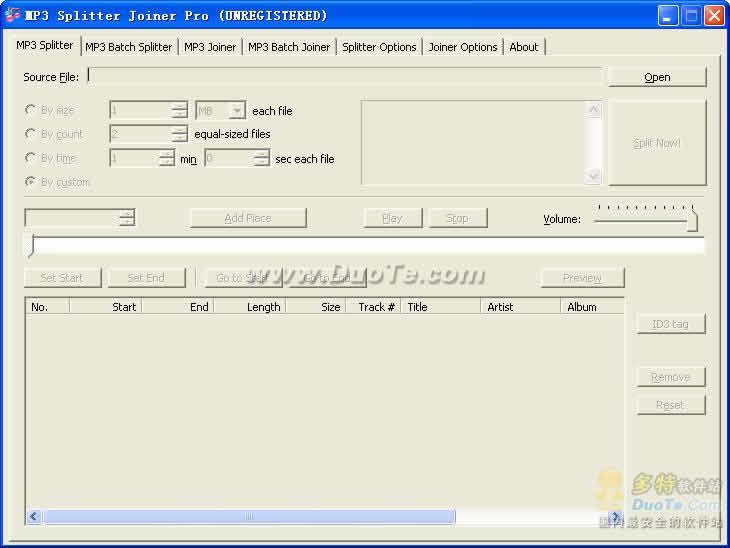This screenshot has height=548, width=730.
Task: Click the Stop button
Action: [457, 218]
